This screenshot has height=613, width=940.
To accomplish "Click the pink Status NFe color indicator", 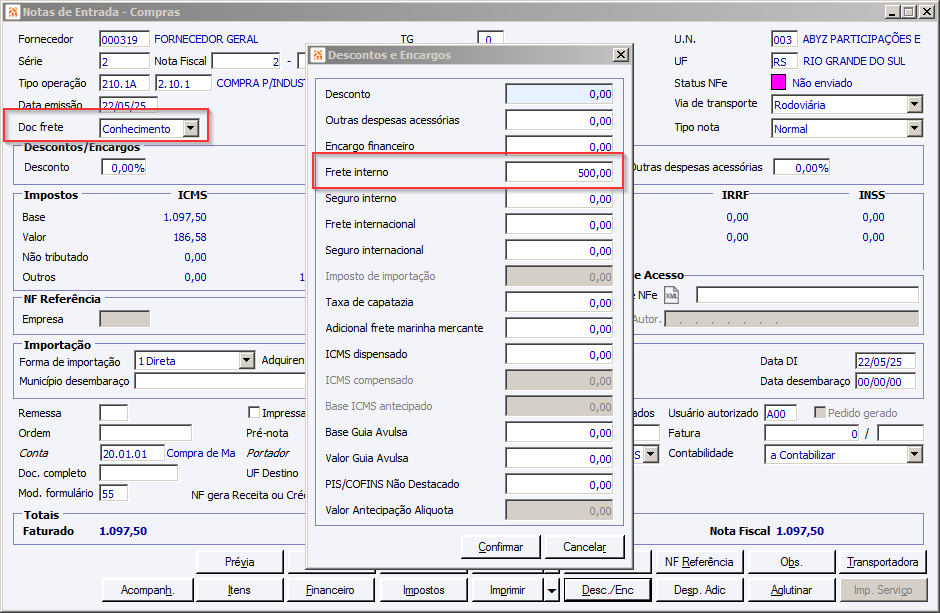I will 778,82.
